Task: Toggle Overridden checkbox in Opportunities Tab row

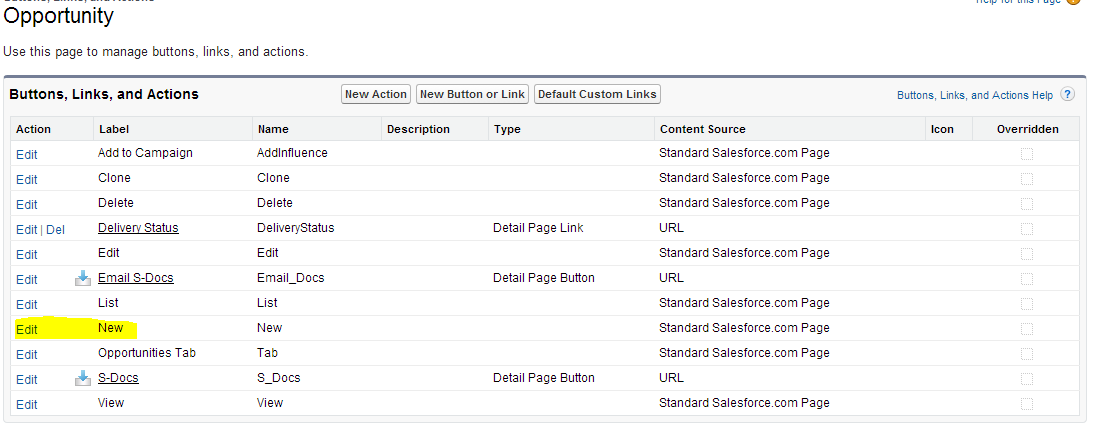Action: [1027, 354]
